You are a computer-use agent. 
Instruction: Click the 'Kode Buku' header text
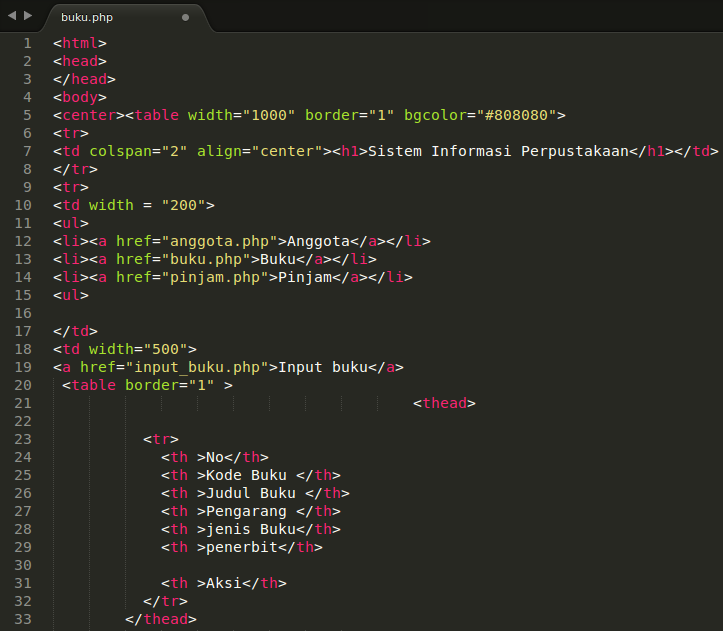click(x=246, y=475)
